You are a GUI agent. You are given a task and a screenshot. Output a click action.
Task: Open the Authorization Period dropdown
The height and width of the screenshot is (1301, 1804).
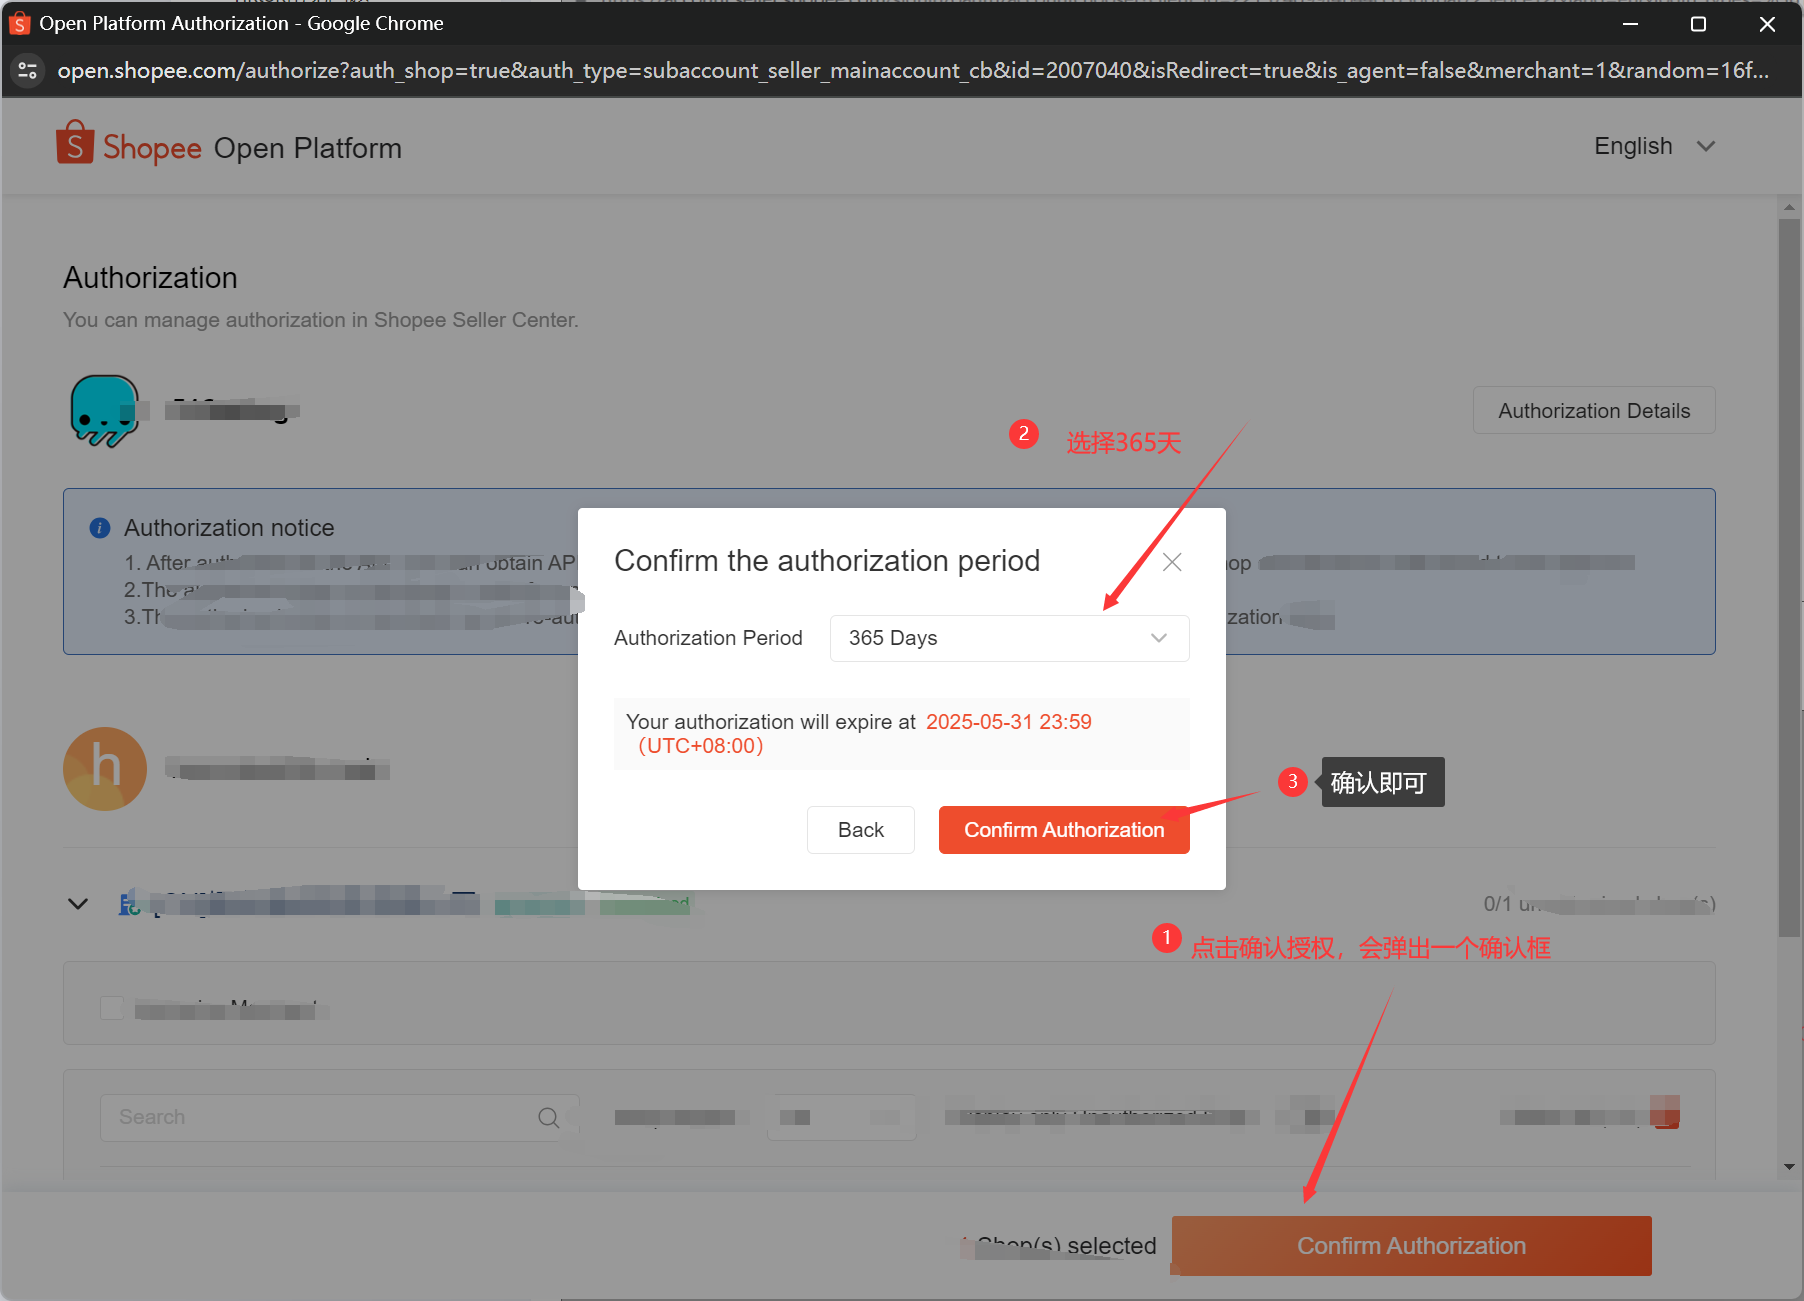pos(1009,638)
